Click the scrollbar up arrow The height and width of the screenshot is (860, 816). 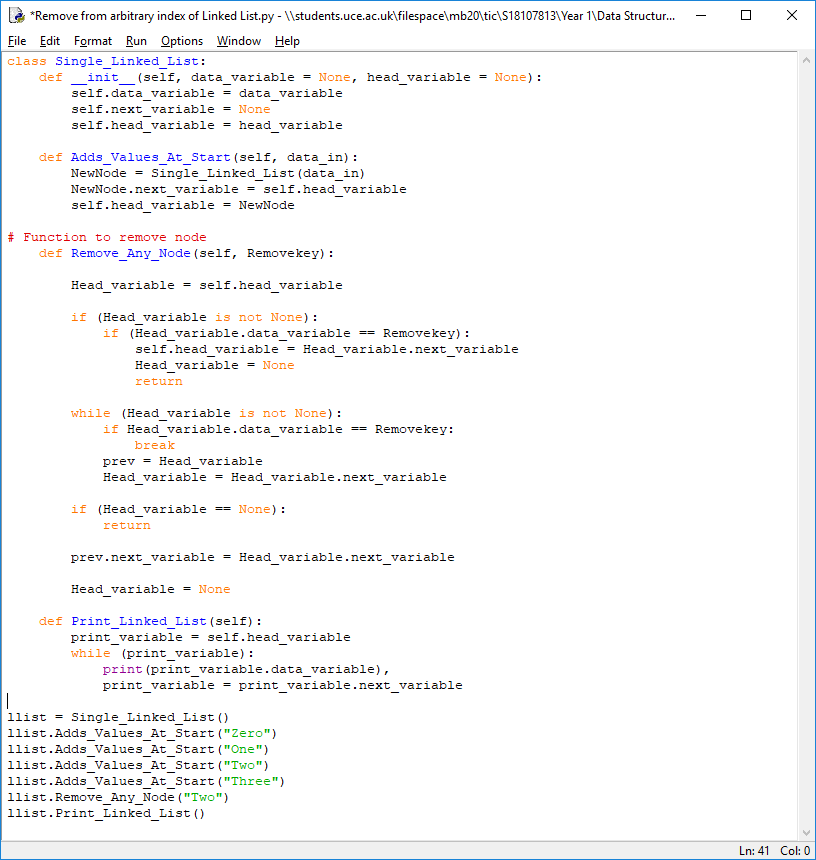806,60
